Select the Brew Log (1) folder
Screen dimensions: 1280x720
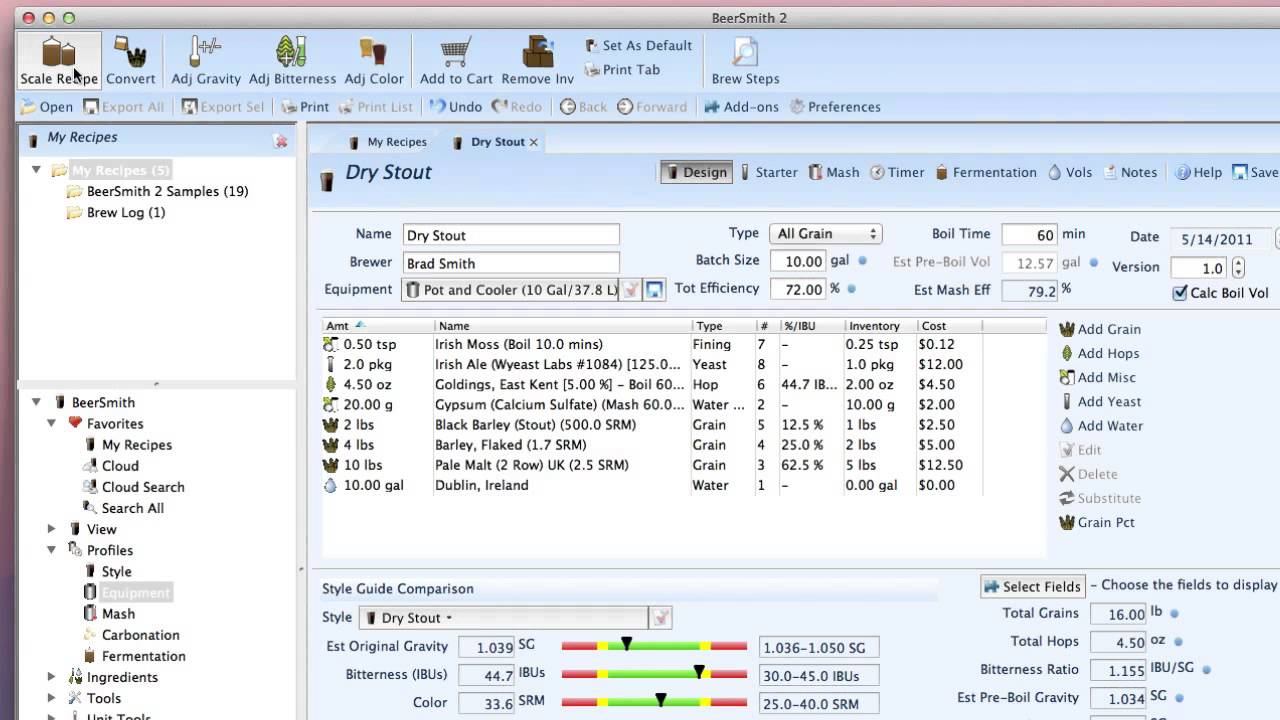click(x=116, y=212)
